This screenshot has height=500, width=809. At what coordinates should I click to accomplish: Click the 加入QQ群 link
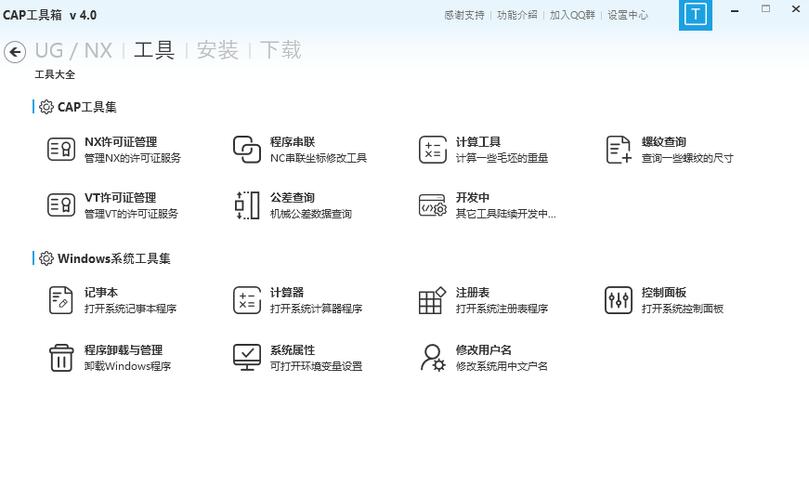pyautogui.click(x=572, y=15)
